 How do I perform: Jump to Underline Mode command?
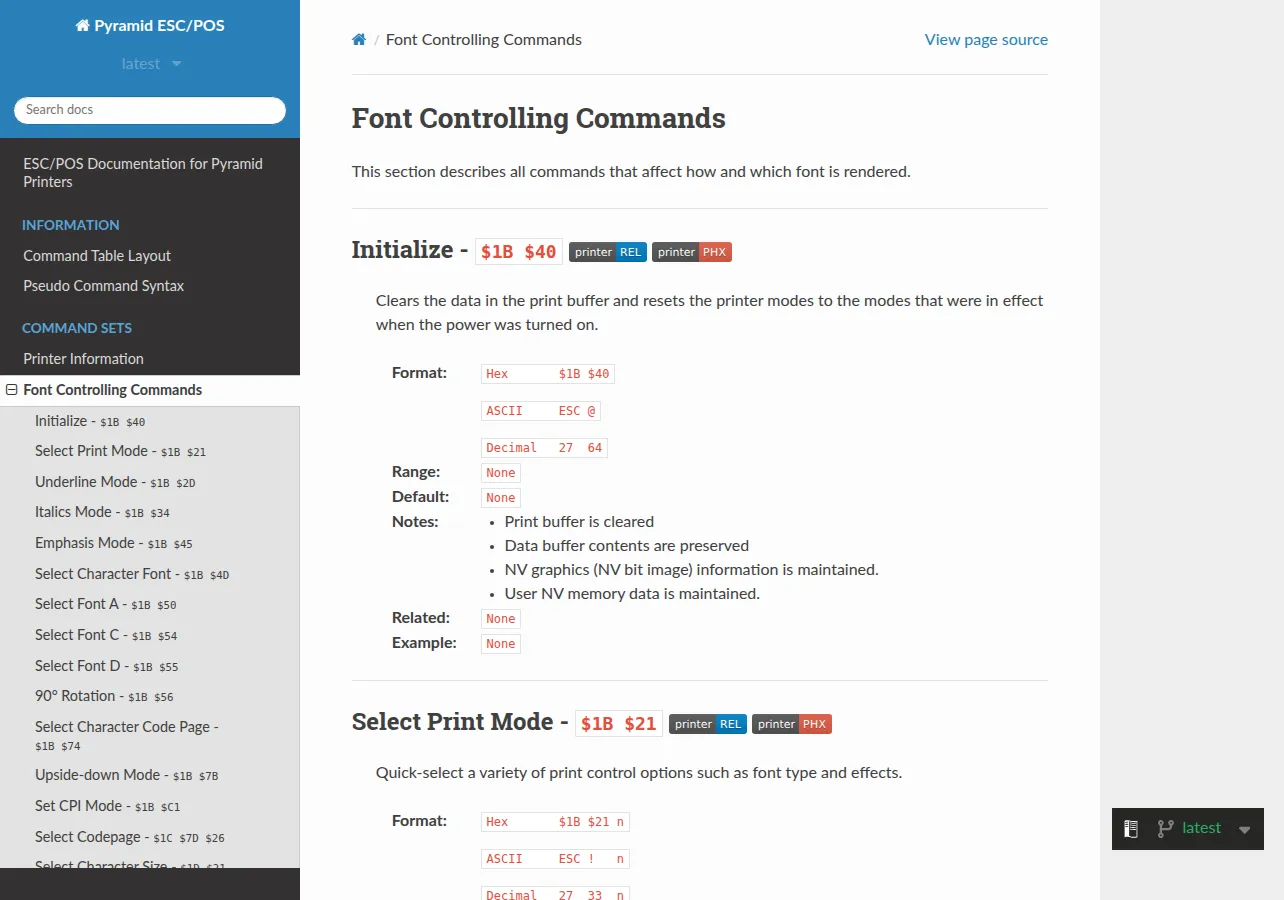115,482
